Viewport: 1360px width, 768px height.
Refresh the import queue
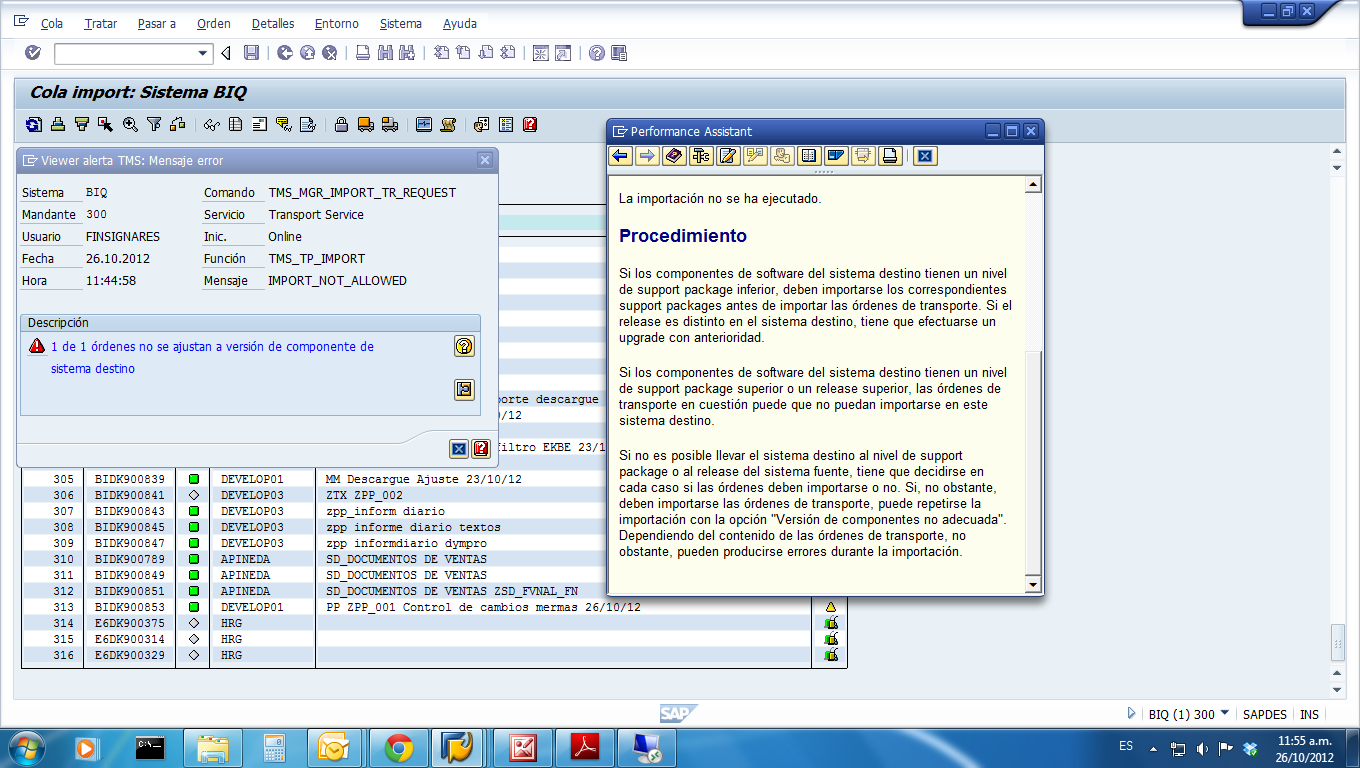click(32, 124)
